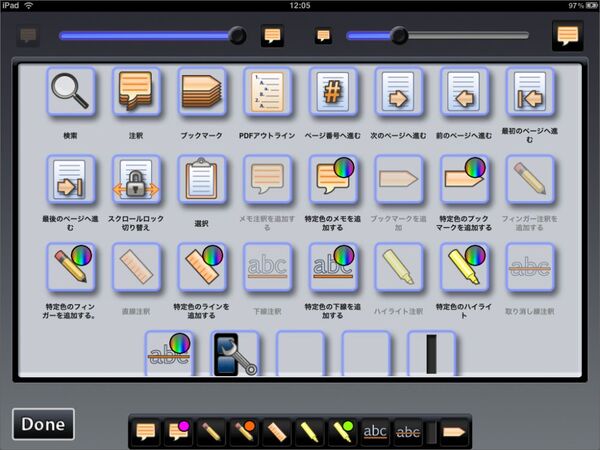The height and width of the screenshot is (450, 600).
Task: Select the 前のページへ進む arrow icon
Action: coord(464,91)
